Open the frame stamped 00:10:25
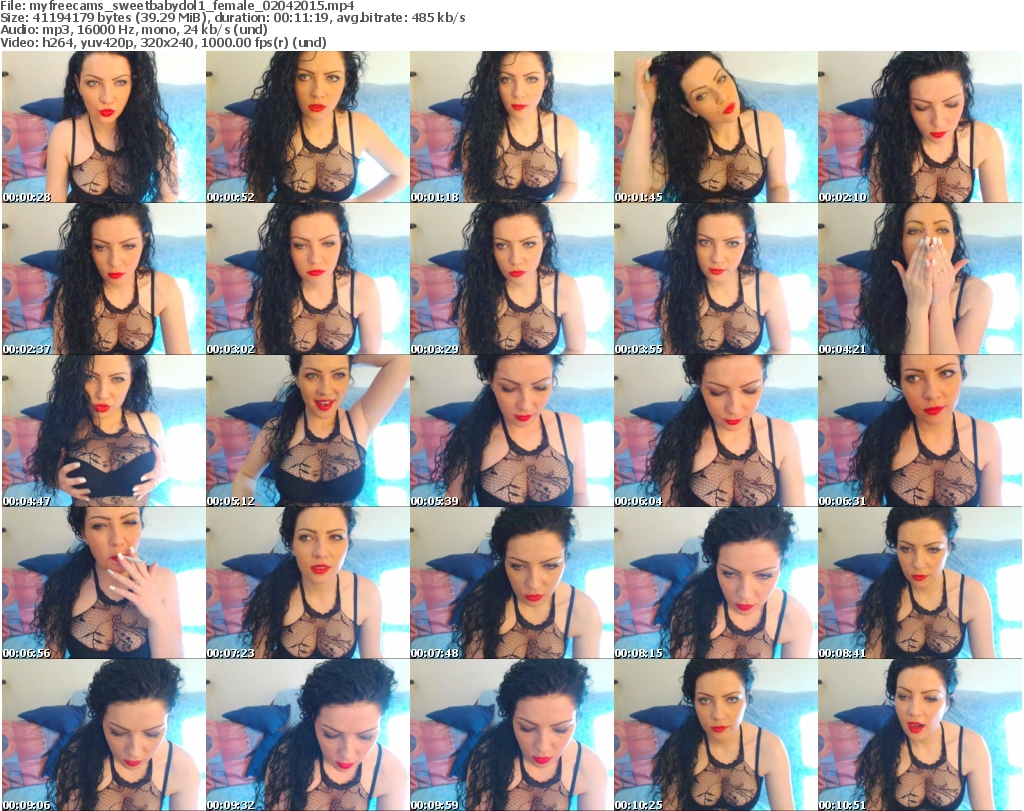1024x811 pixels. coord(715,735)
